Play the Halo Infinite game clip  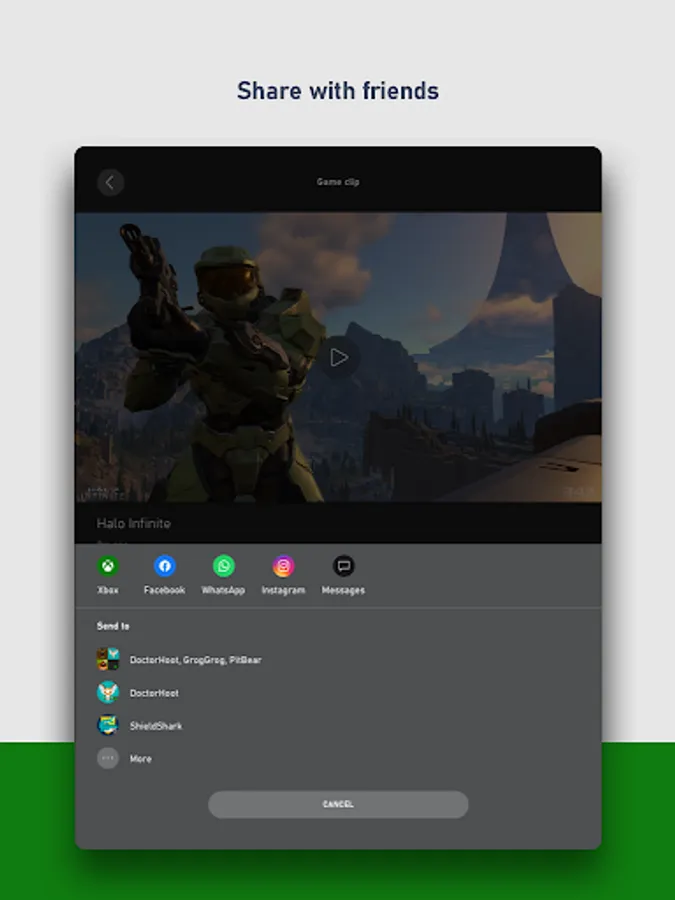tap(339, 358)
